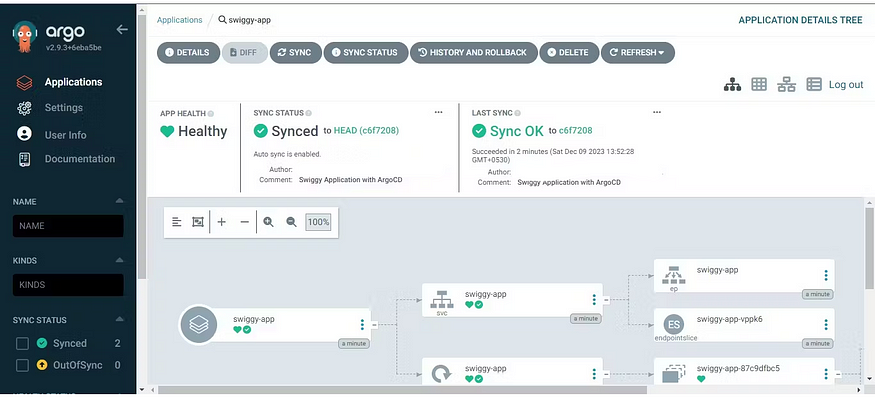
Task: Click the svc service node icon
Action: point(442,300)
